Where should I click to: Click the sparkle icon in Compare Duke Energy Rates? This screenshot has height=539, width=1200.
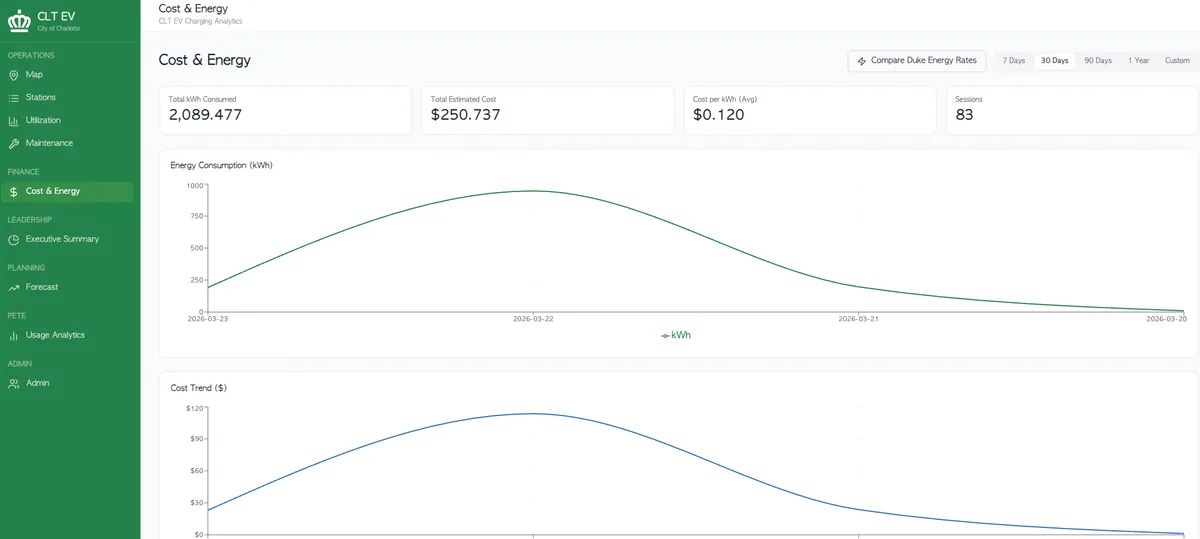click(862, 61)
